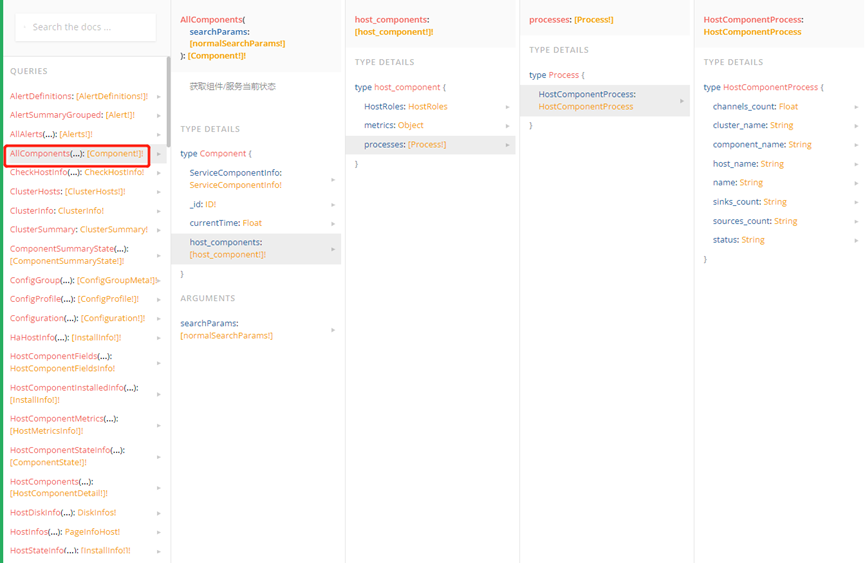Expand arrow next to HostRoles field
Screen dimensions: 865x563
coord(508,107)
